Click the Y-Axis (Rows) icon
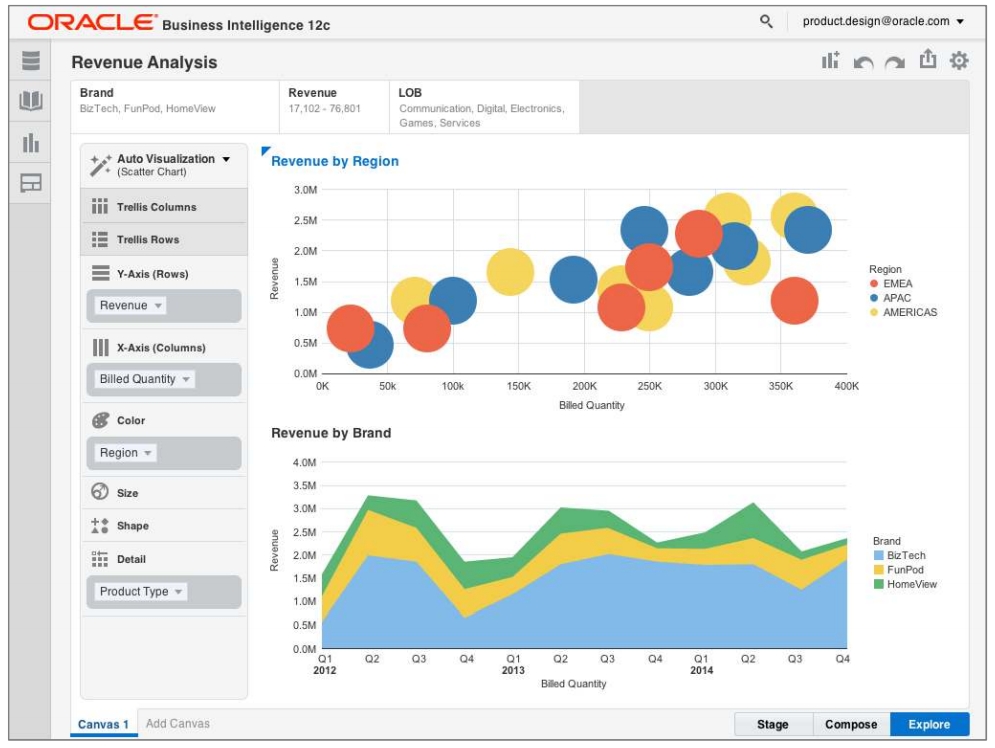Image resolution: width=995 pixels, height=748 pixels. 100,273
